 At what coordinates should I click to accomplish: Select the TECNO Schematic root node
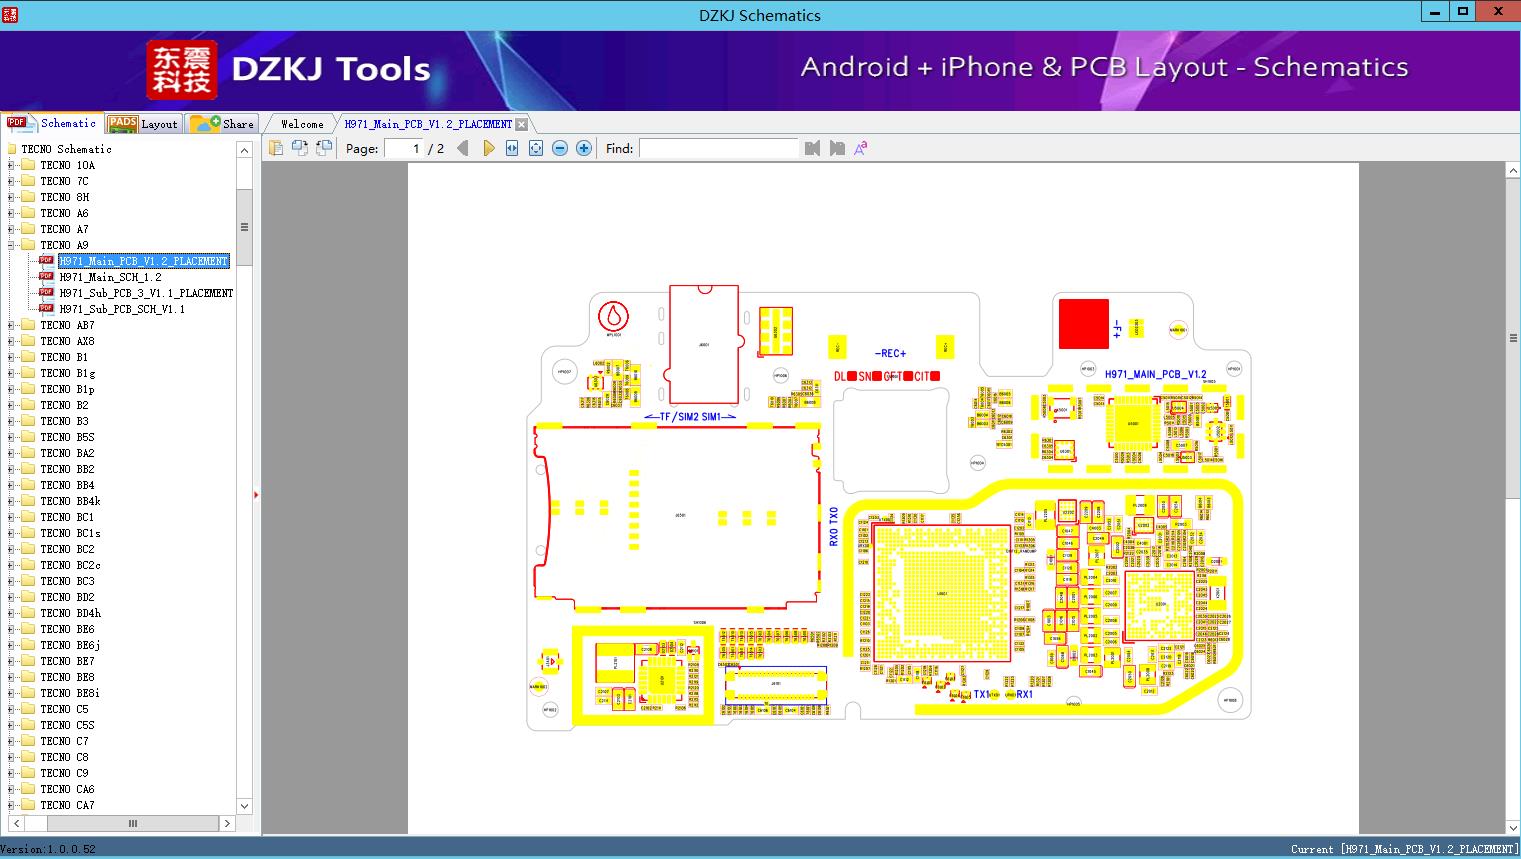[x=66, y=149]
